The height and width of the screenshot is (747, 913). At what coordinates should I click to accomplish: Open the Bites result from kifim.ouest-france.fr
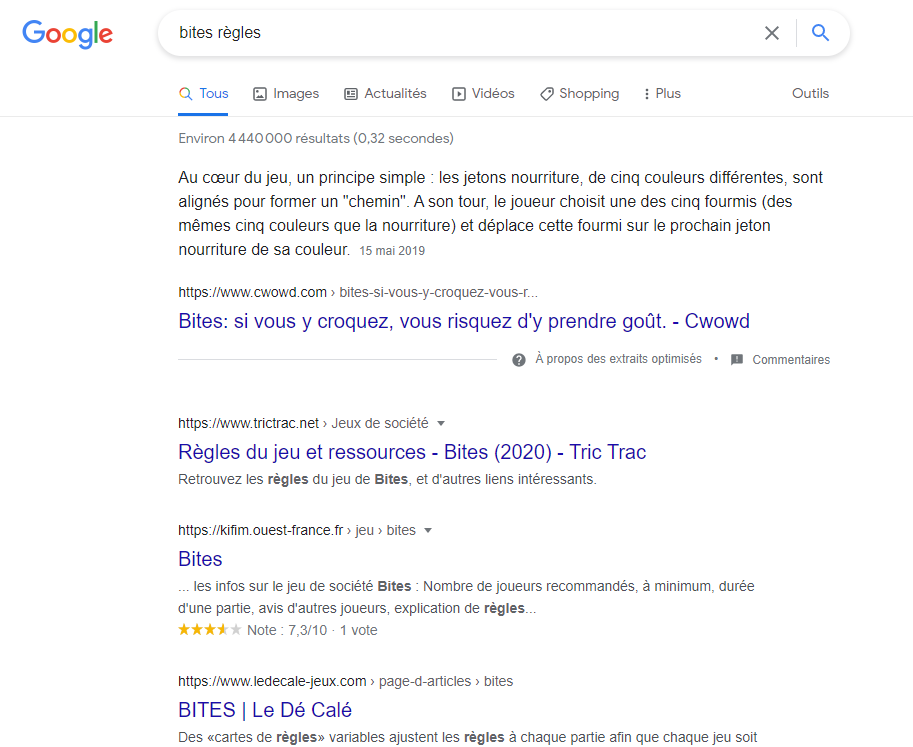tap(200, 560)
